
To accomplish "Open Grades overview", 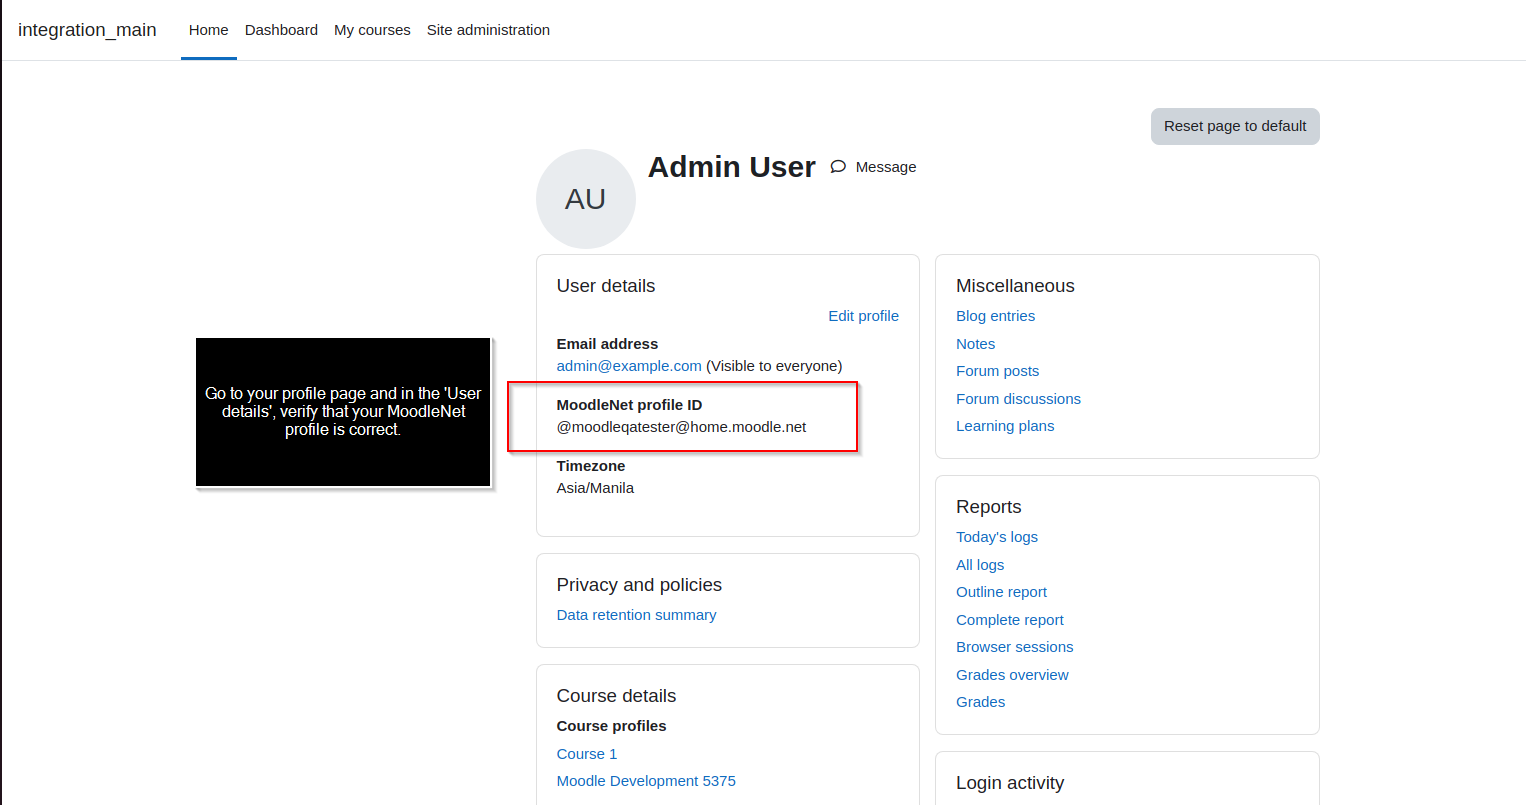I will pyautogui.click(x=1012, y=675).
